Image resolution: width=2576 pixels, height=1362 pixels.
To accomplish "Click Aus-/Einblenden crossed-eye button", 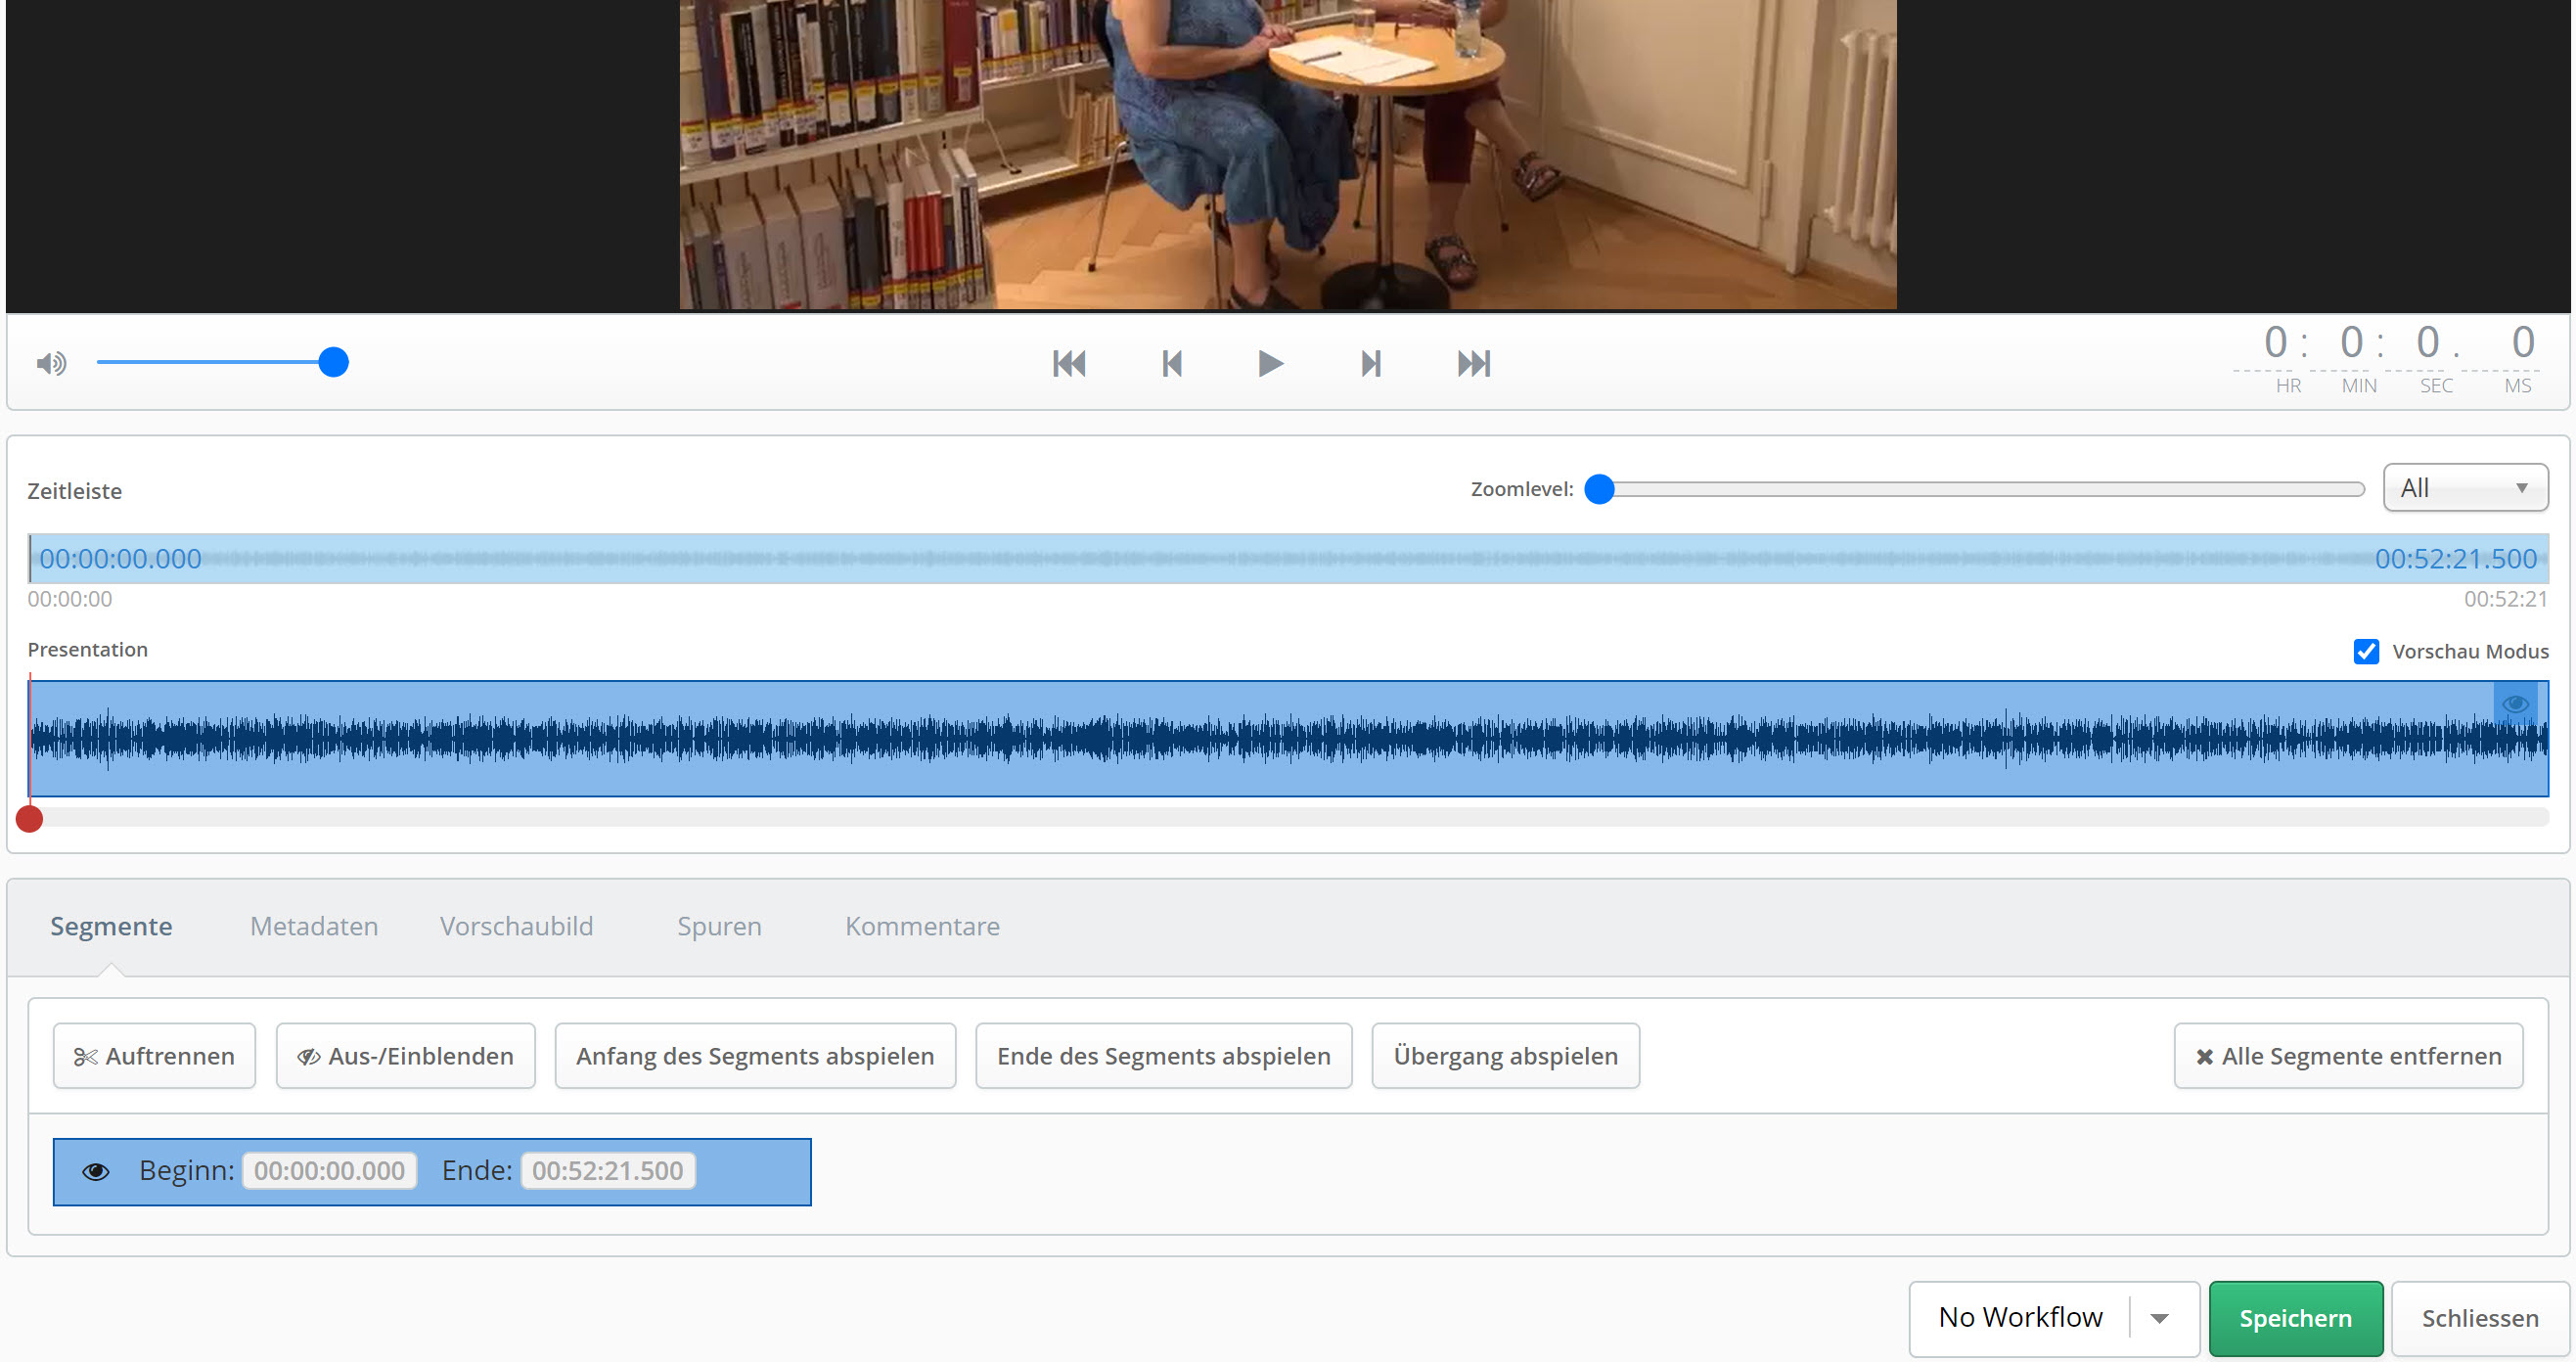I will coord(405,1056).
